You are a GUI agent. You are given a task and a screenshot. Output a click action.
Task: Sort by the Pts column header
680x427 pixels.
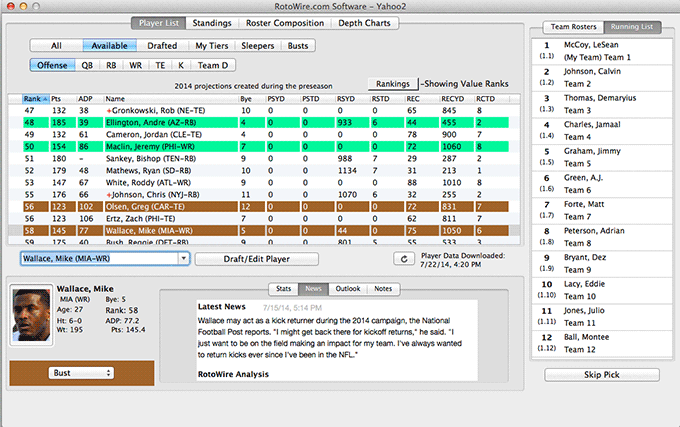63,99
